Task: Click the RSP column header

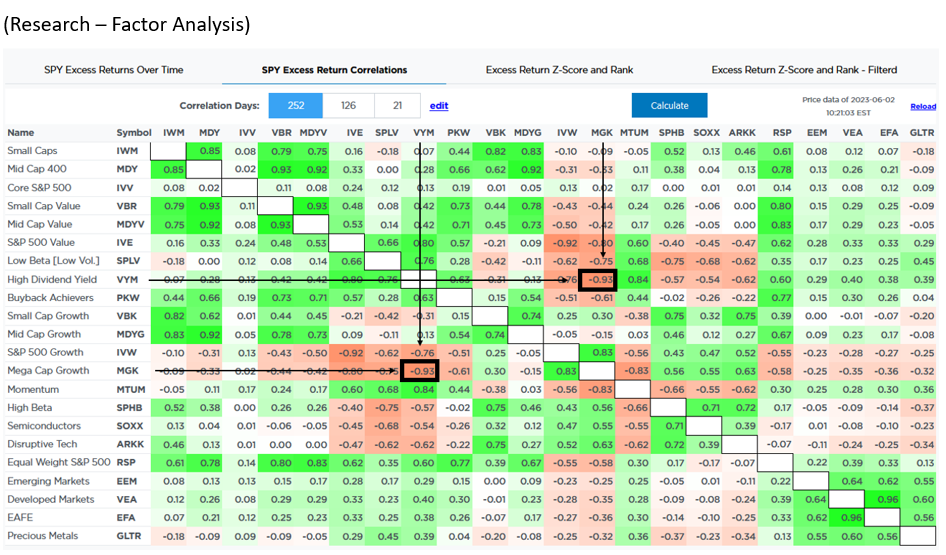Action: pos(782,133)
